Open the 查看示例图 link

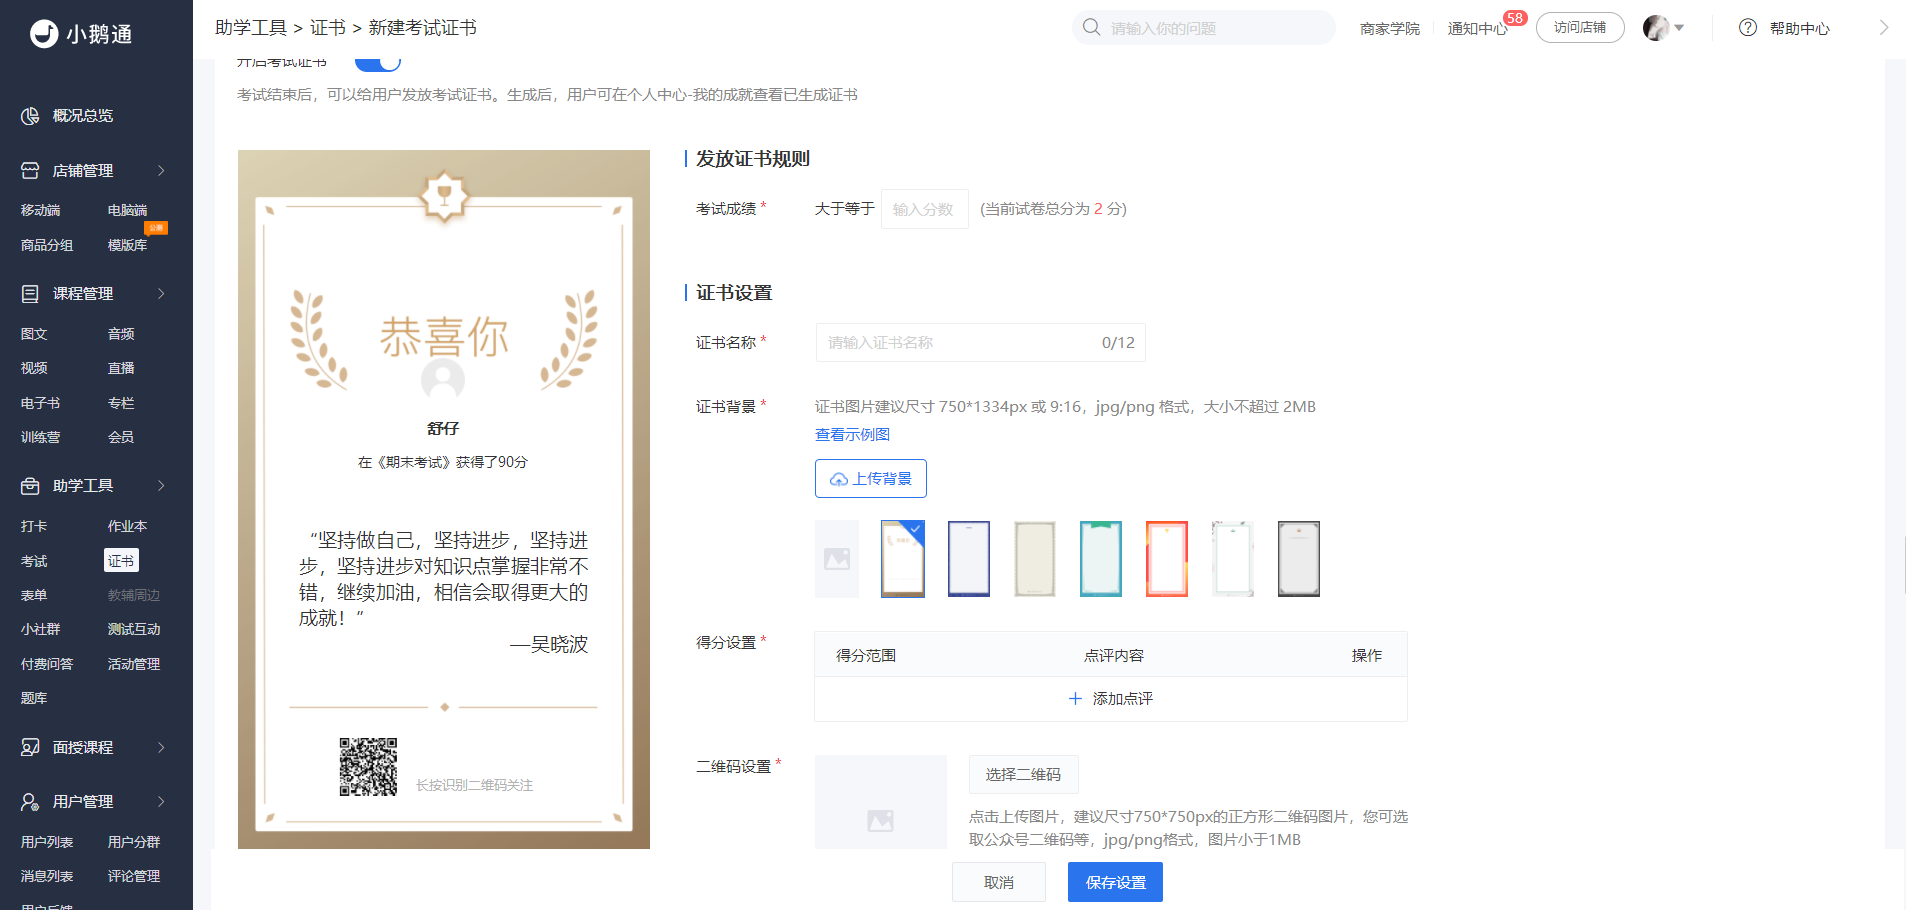pyautogui.click(x=852, y=435)
